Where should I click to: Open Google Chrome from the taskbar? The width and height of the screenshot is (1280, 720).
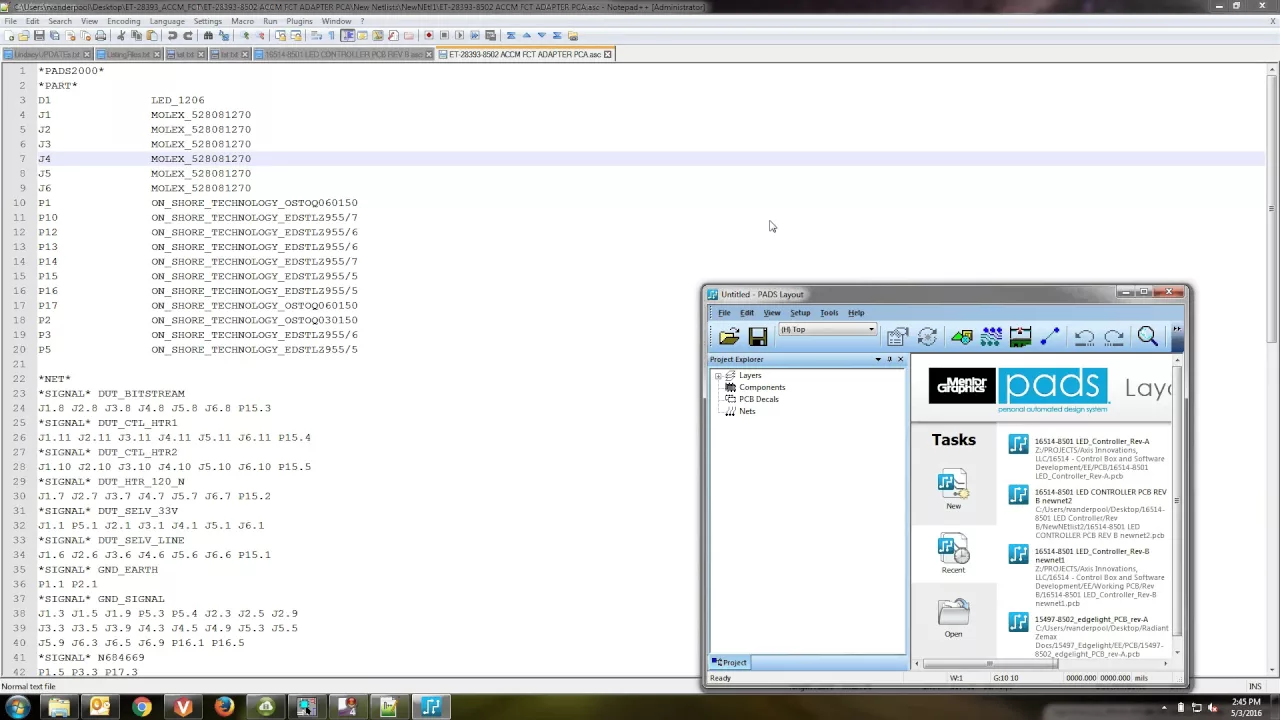(x=141, y=707)
